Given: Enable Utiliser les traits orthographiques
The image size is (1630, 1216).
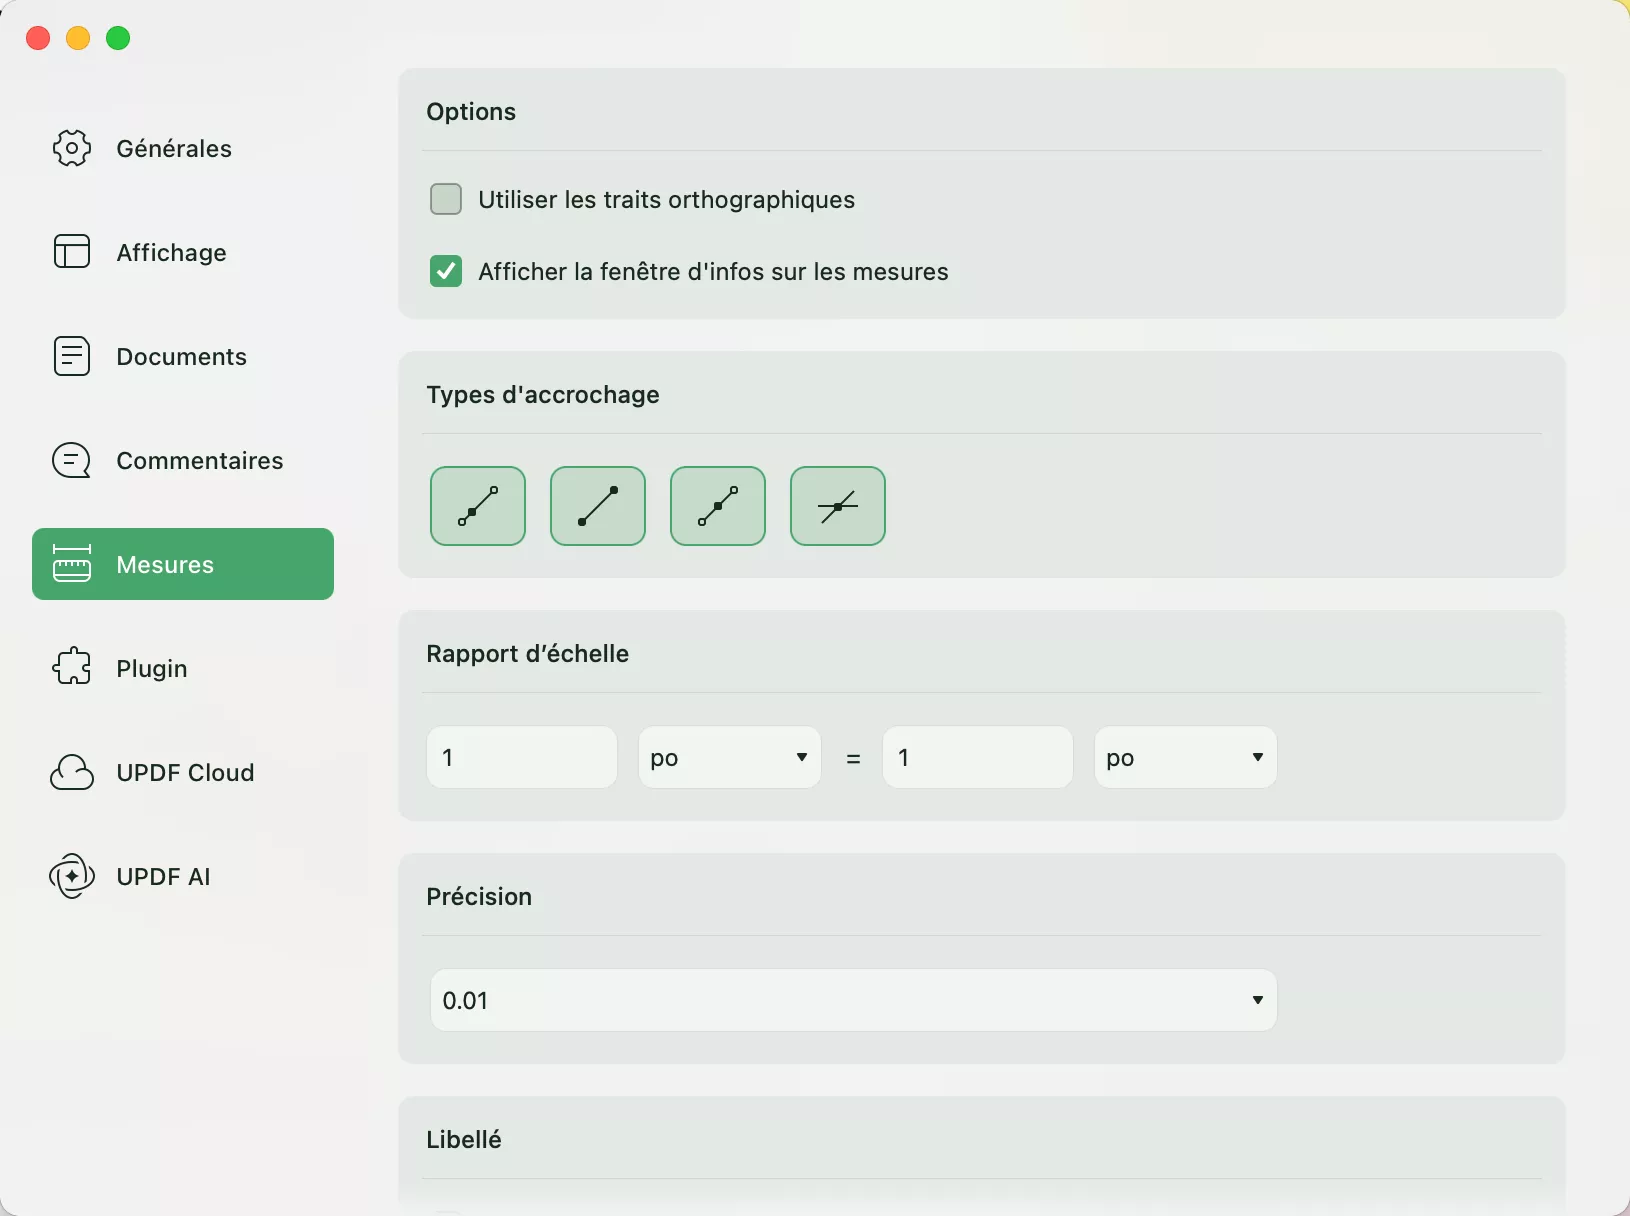Looking at the screenshot, I should (x=446, y=199).
